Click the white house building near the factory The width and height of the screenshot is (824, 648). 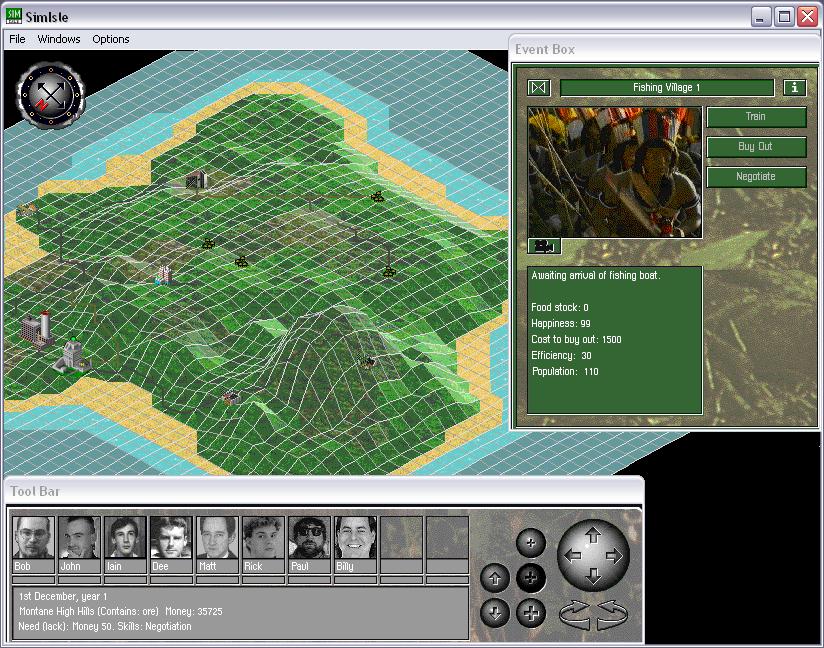coord(74,356)
